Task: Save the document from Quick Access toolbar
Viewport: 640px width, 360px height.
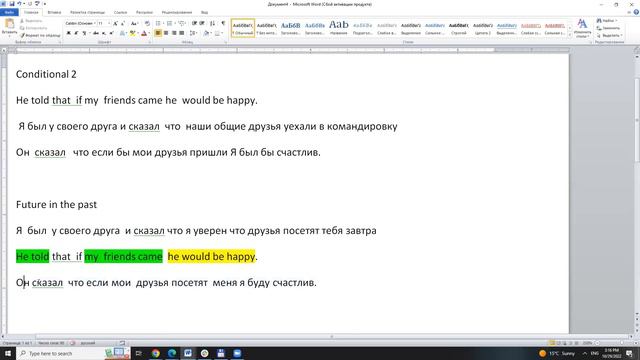Action: (12, 4)
